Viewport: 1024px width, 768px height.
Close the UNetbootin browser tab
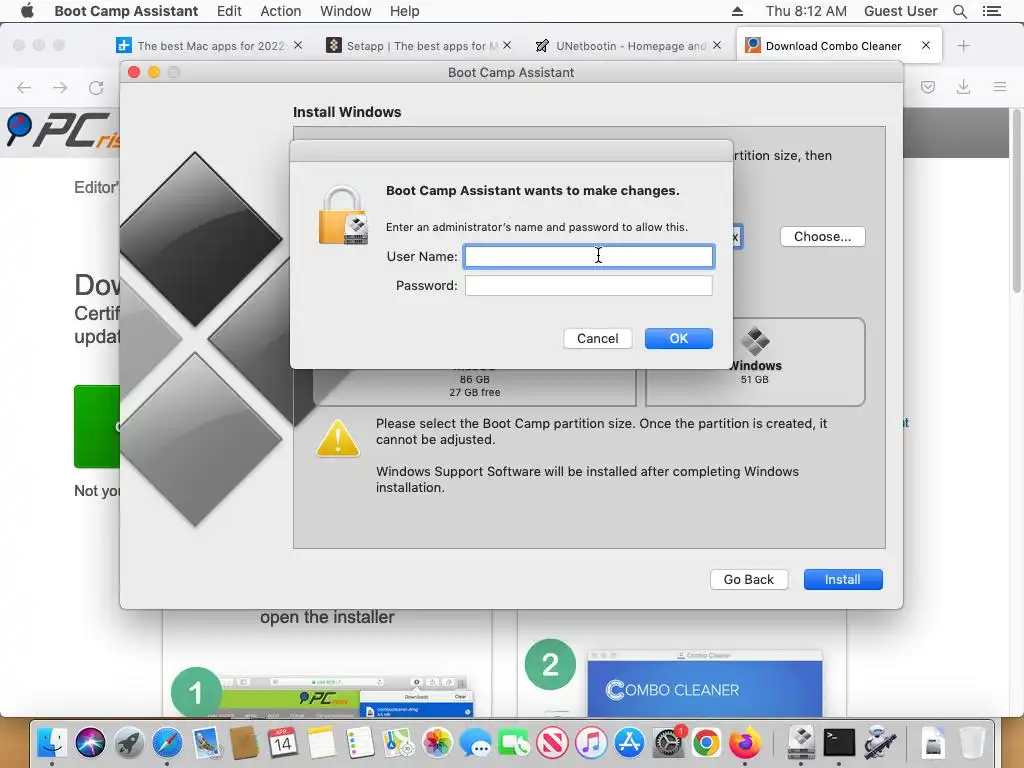click(x=716, y=45)
